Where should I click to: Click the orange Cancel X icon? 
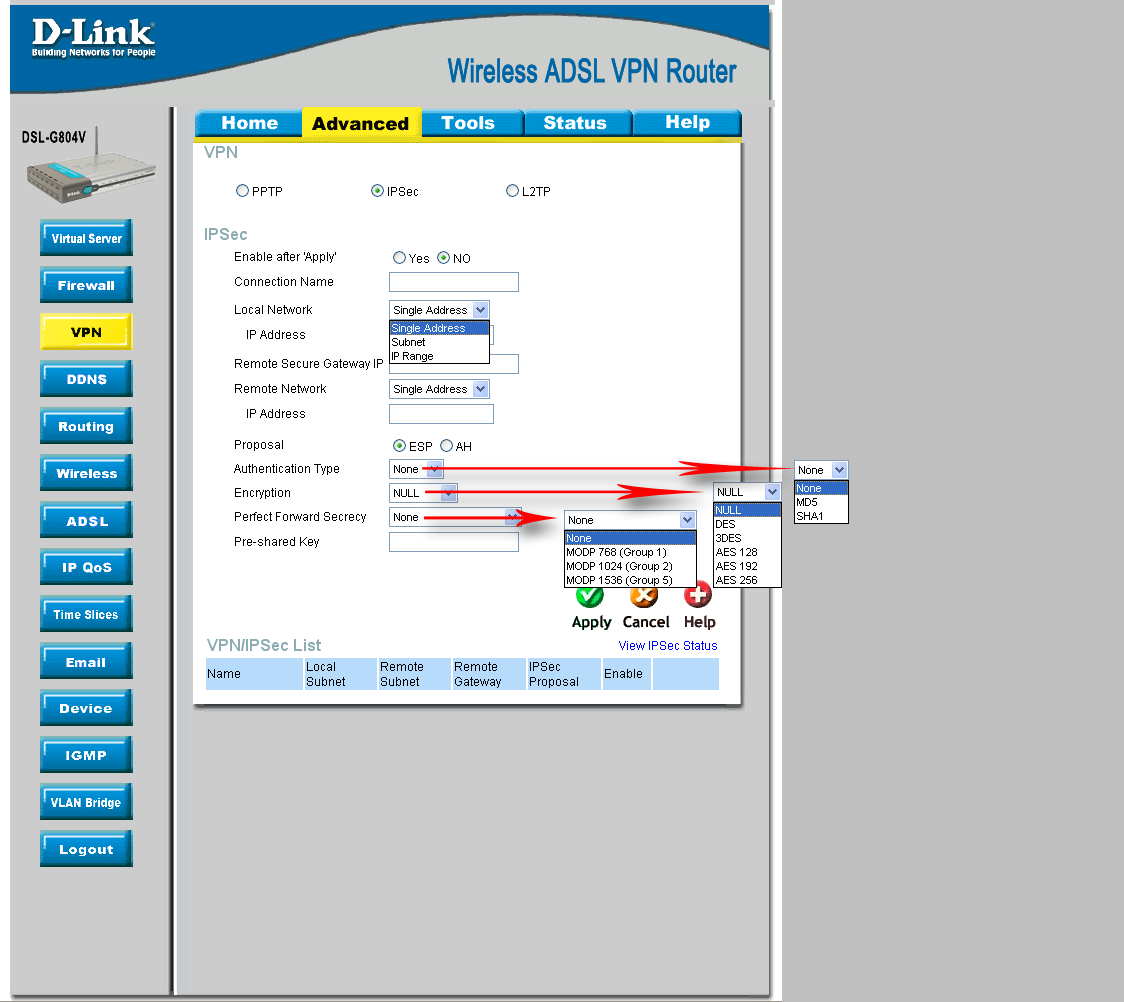(644, 597)
